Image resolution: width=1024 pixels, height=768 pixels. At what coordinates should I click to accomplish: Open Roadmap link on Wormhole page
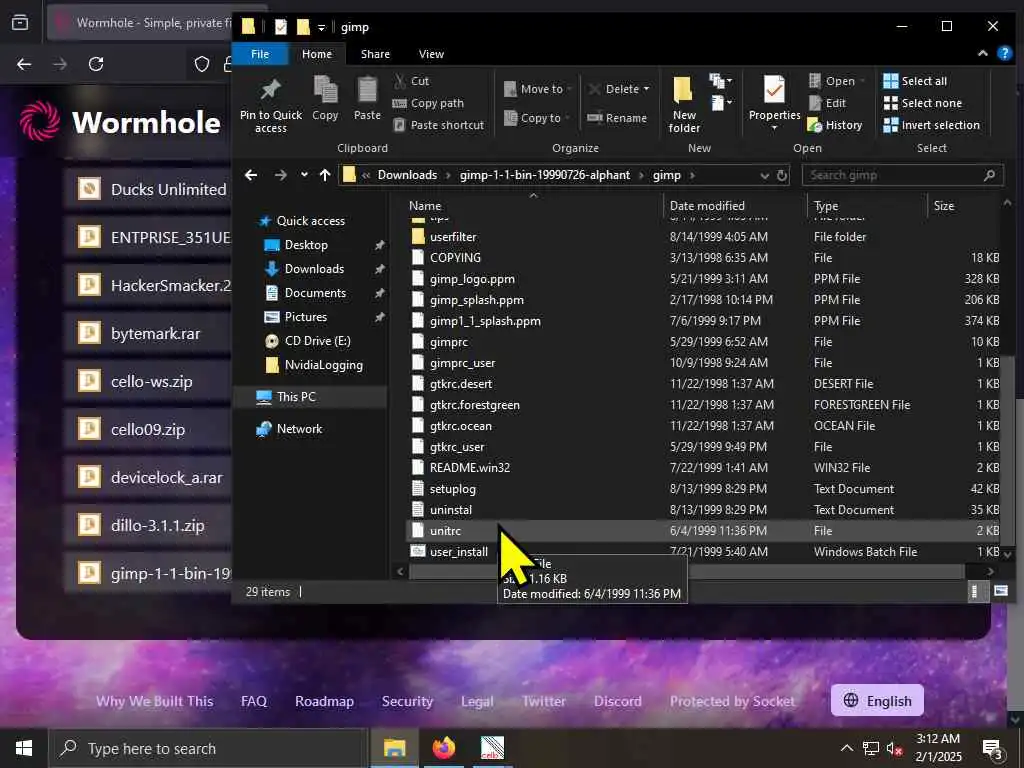tap(324, 701)
